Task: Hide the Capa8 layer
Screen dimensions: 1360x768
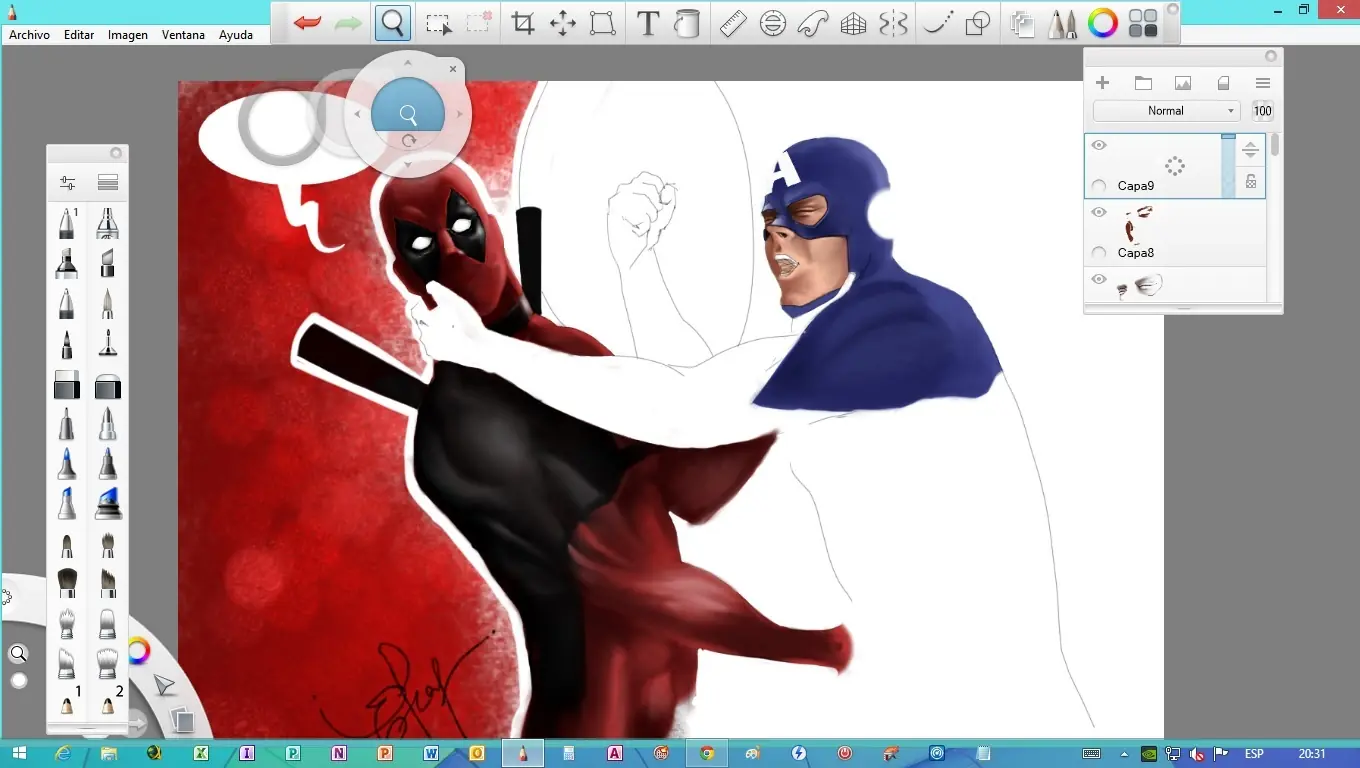Action: 1099,212
